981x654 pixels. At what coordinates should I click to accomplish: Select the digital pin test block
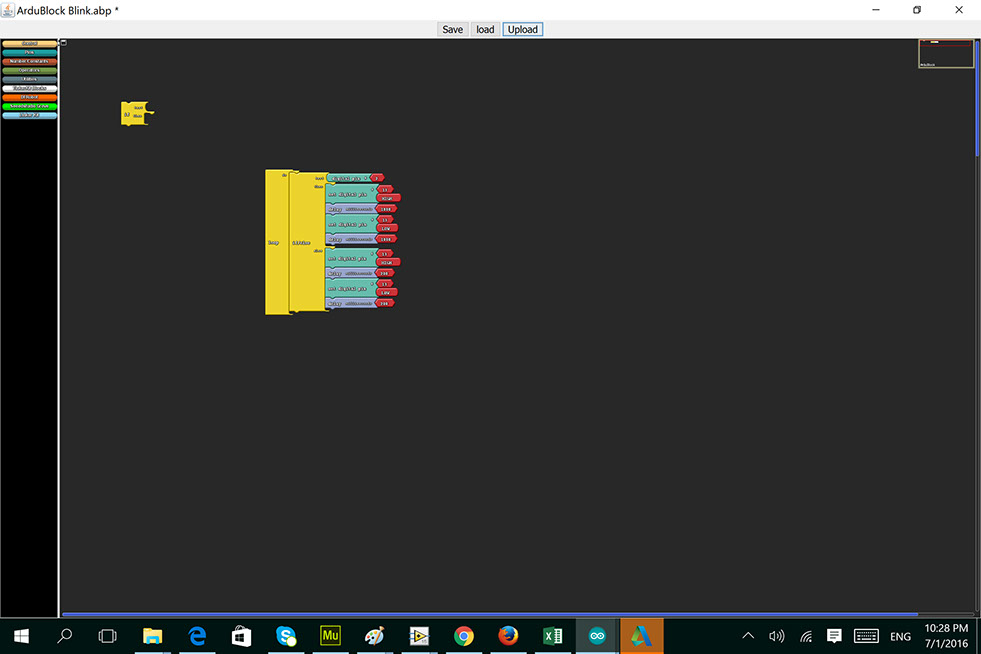348,178
